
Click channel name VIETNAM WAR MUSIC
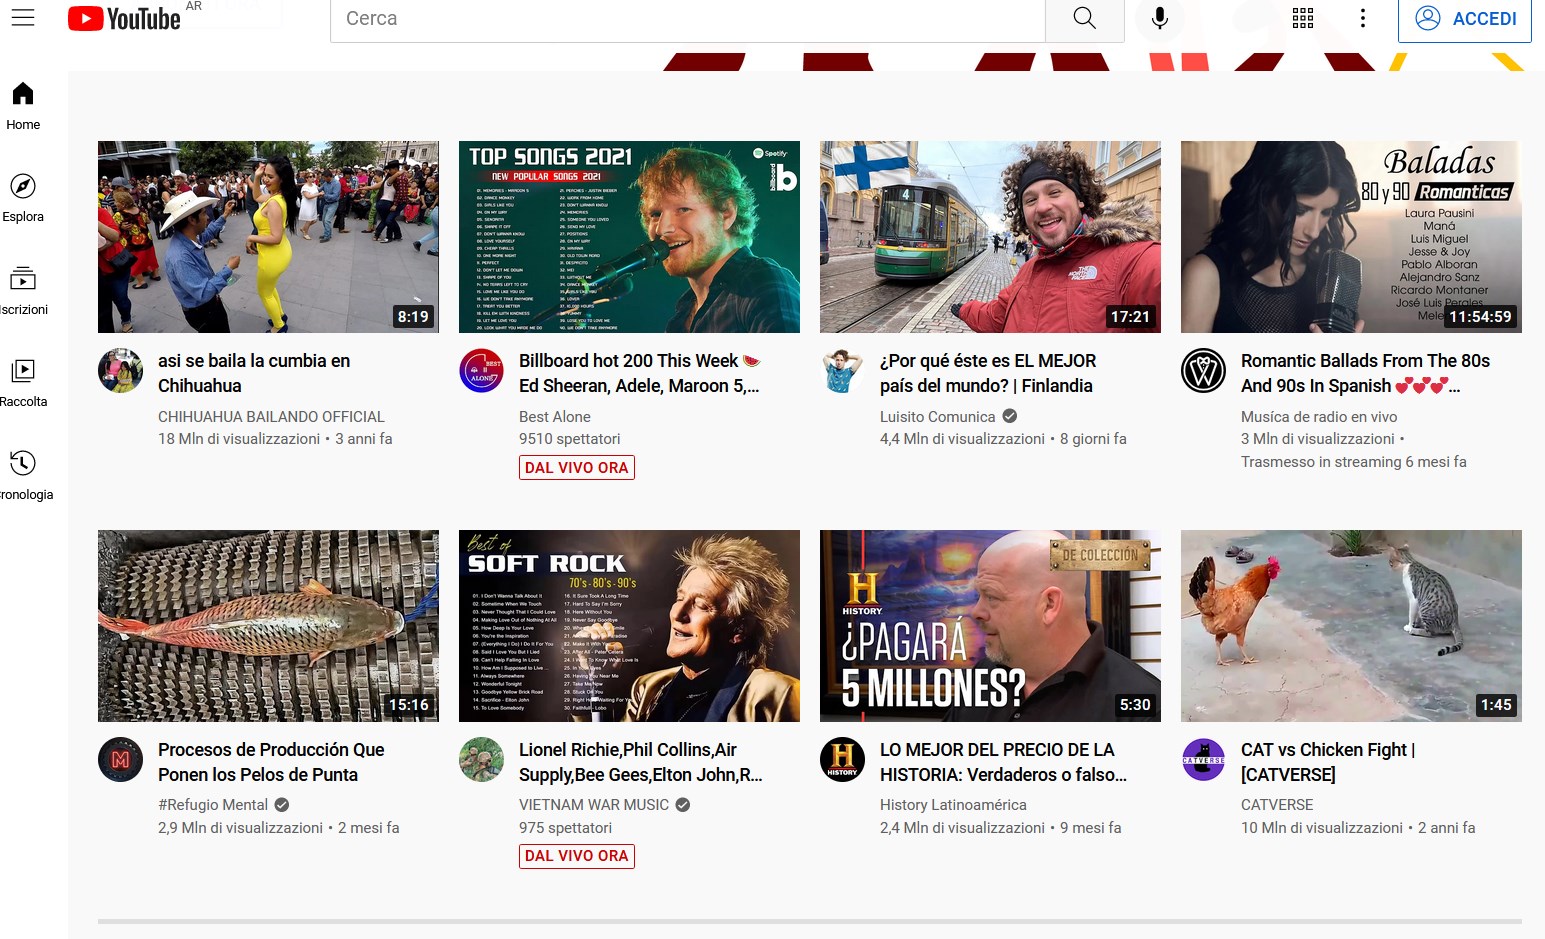click(594, 805)
